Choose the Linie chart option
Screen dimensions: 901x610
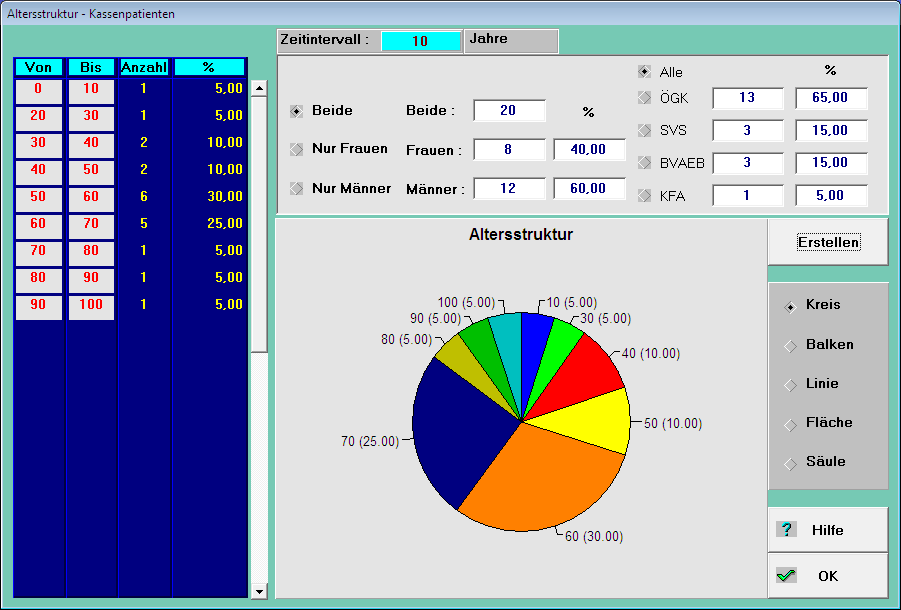(791, 384)
